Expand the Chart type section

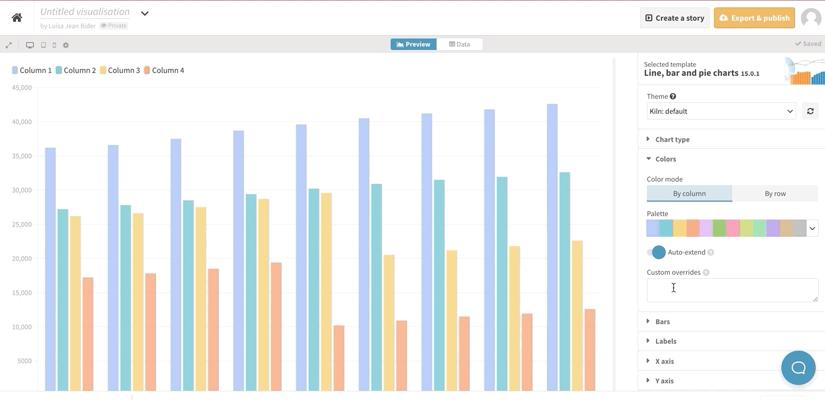coord(672,139)
